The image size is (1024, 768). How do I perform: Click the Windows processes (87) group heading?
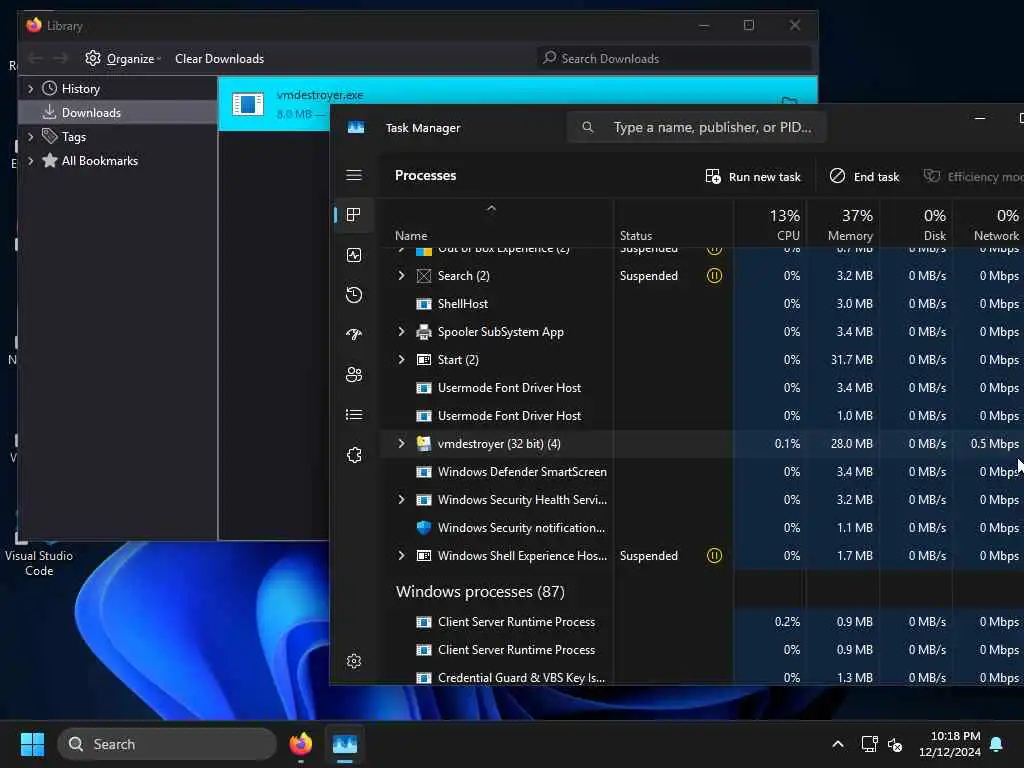pos(480,592)
